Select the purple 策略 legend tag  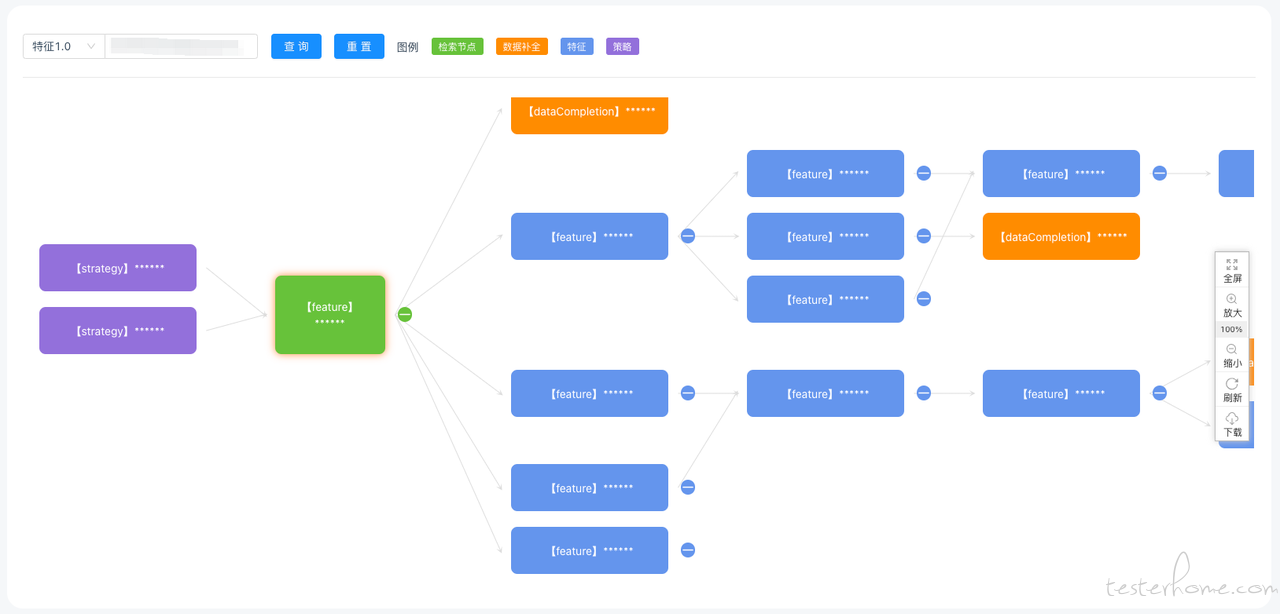pyautogui.click(x=622, y=47)
